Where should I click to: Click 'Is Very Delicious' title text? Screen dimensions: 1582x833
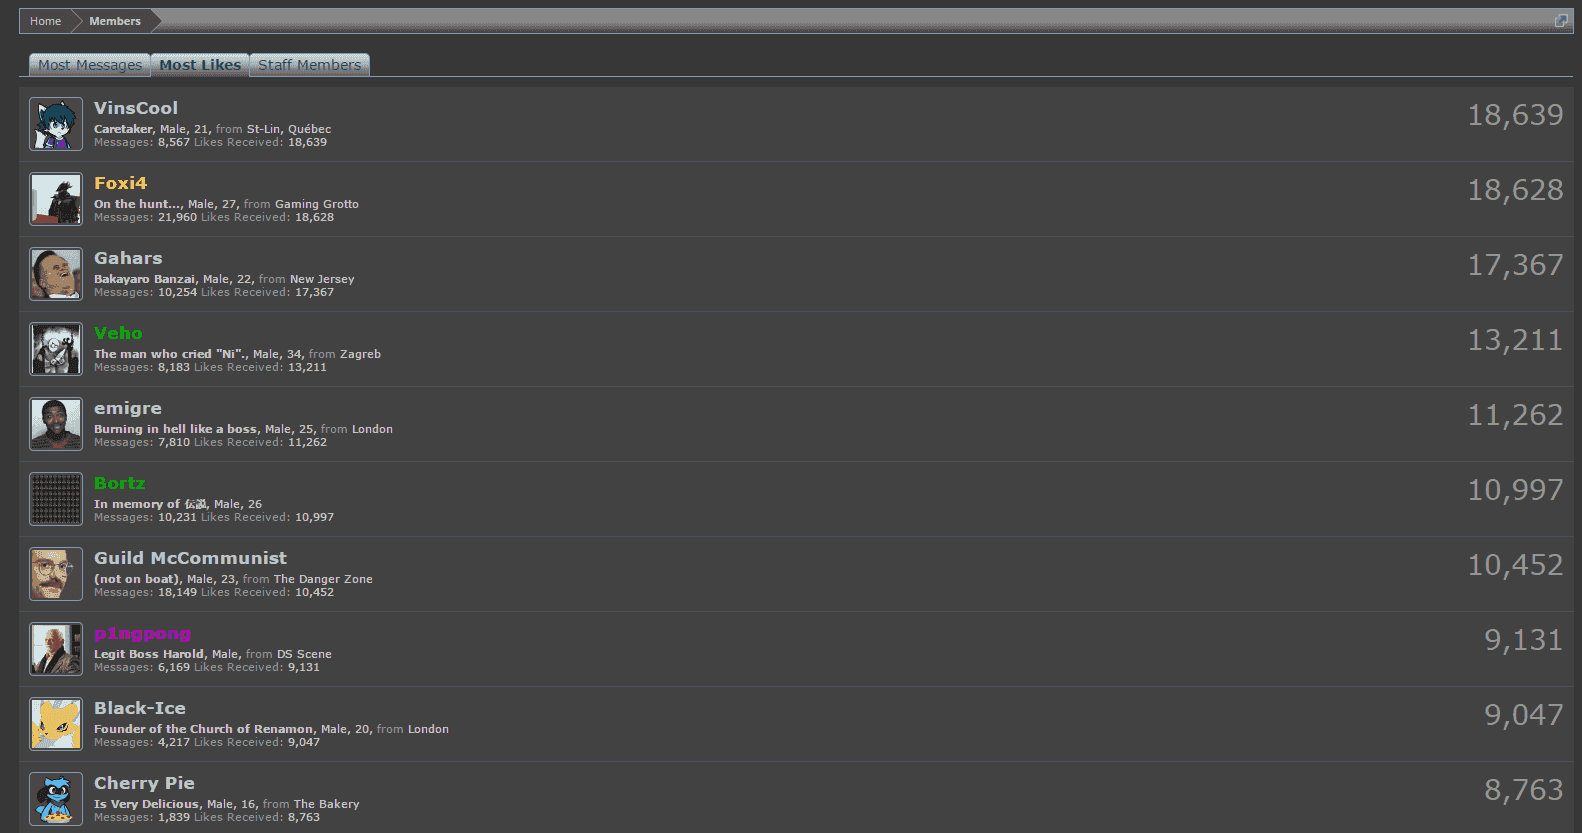(x=146, y=804)
